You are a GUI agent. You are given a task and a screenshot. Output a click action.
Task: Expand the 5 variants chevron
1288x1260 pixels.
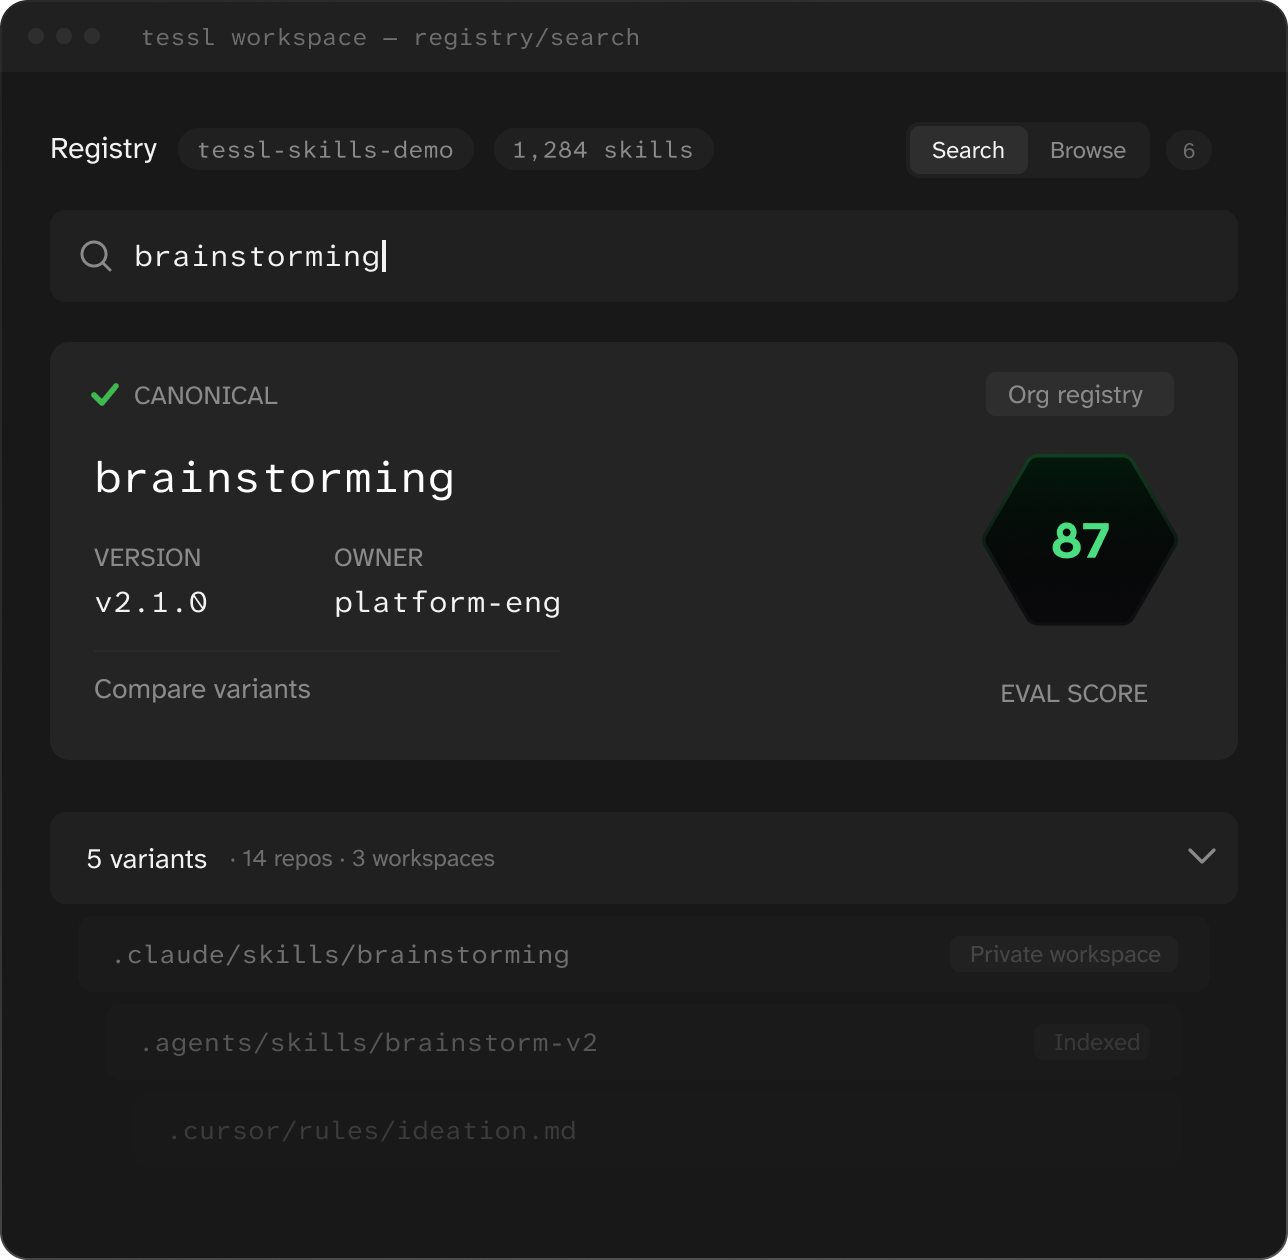click(x=1202, y=856)
